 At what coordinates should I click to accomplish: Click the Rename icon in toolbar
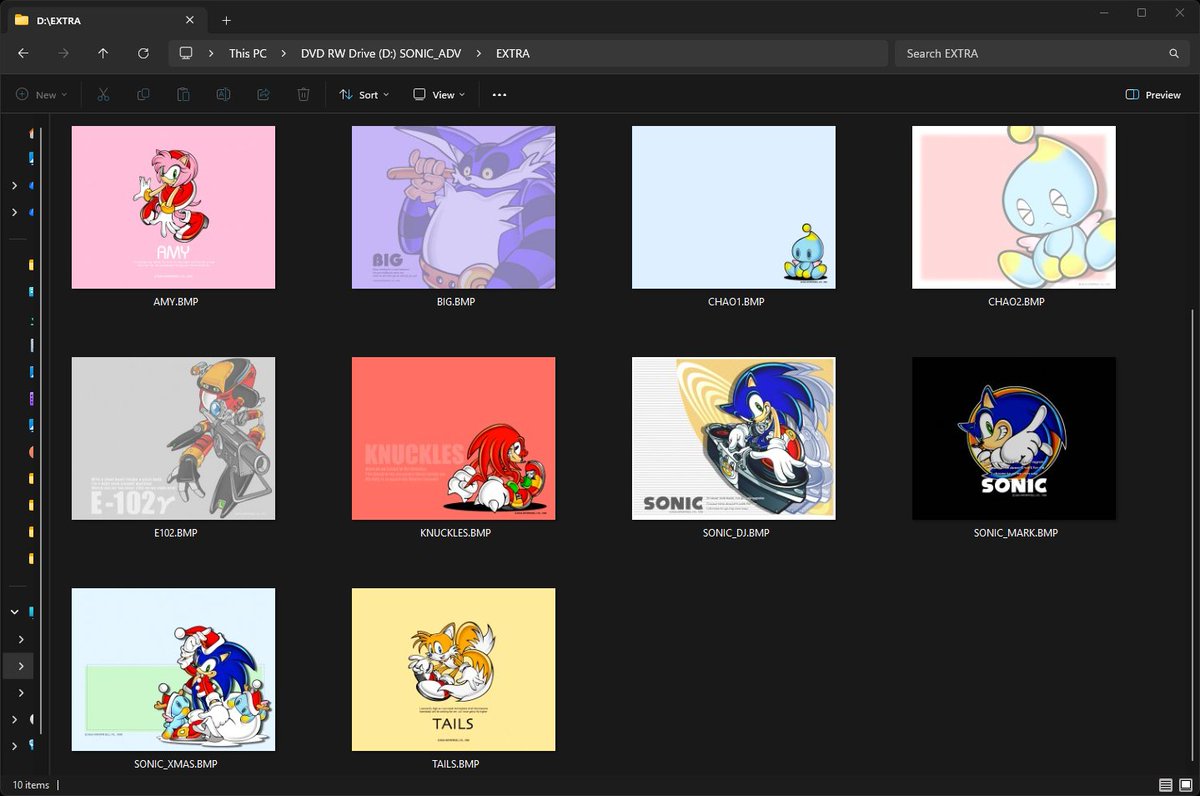click(x=223, y=95)
